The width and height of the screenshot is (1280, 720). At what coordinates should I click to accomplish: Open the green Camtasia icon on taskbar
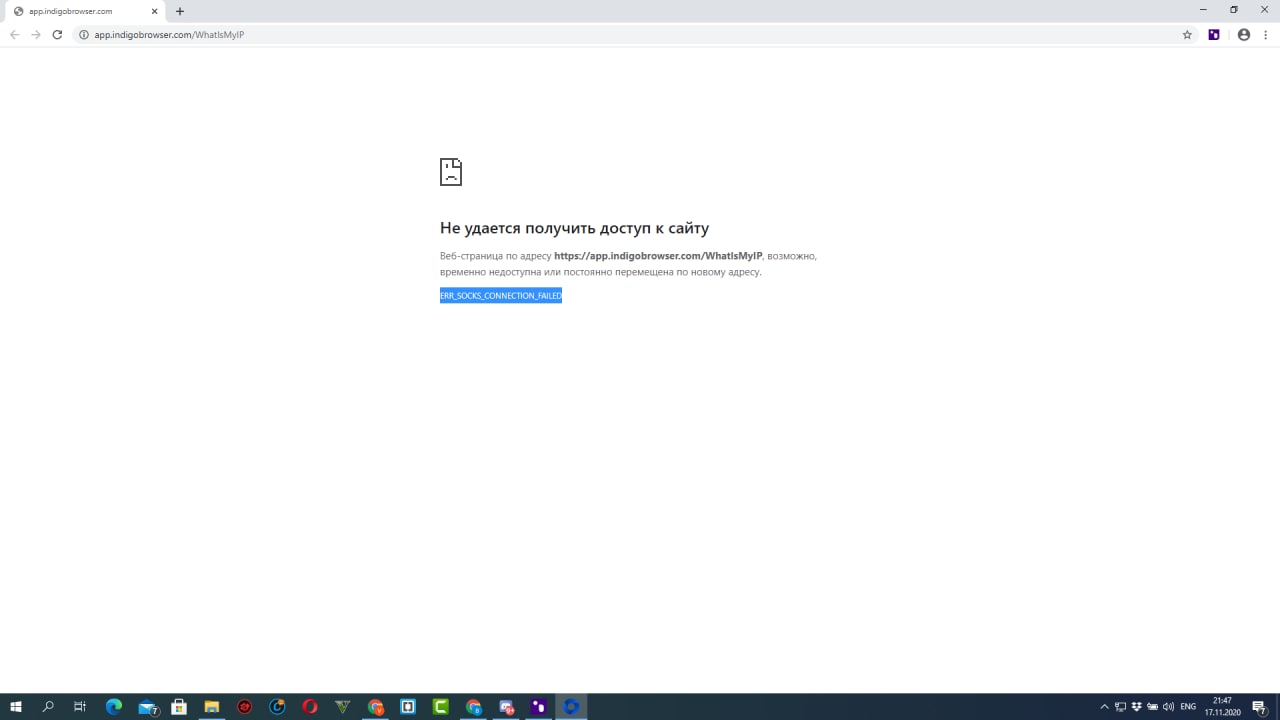pos(441,707)
